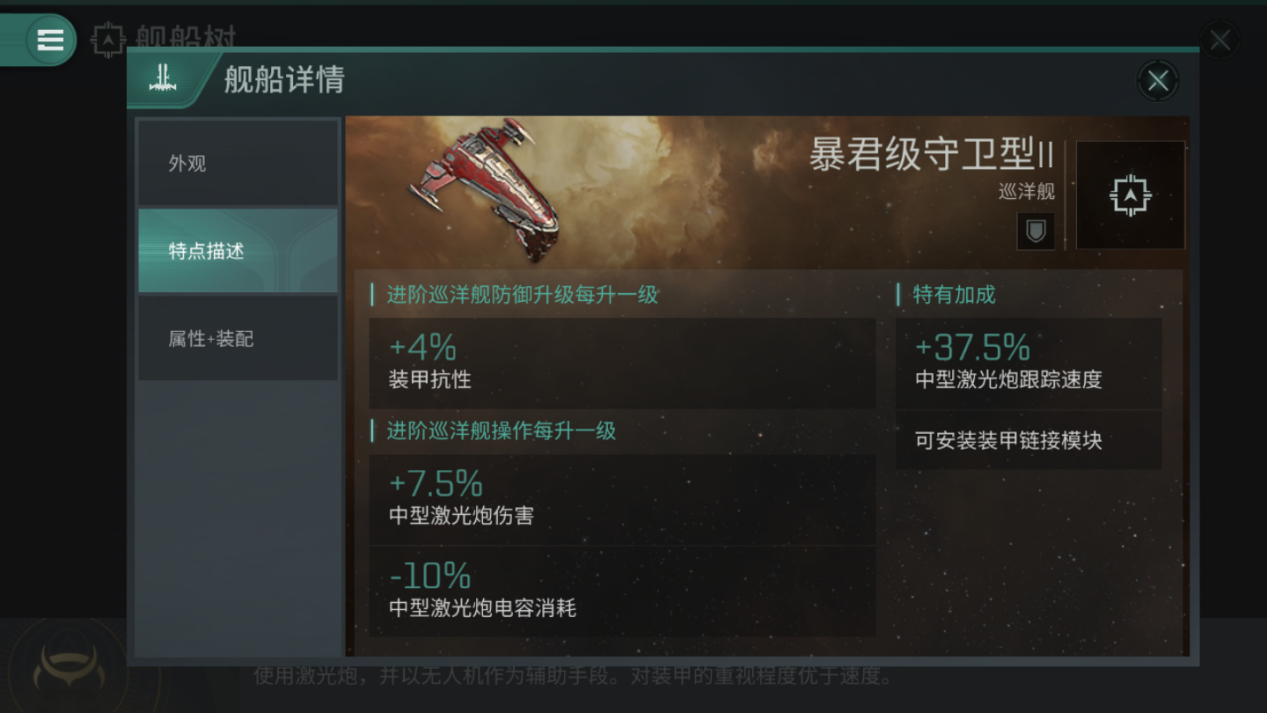Click the 可安装装甲链接模块 entry

pyautogui.click(x=1029, y=440)
